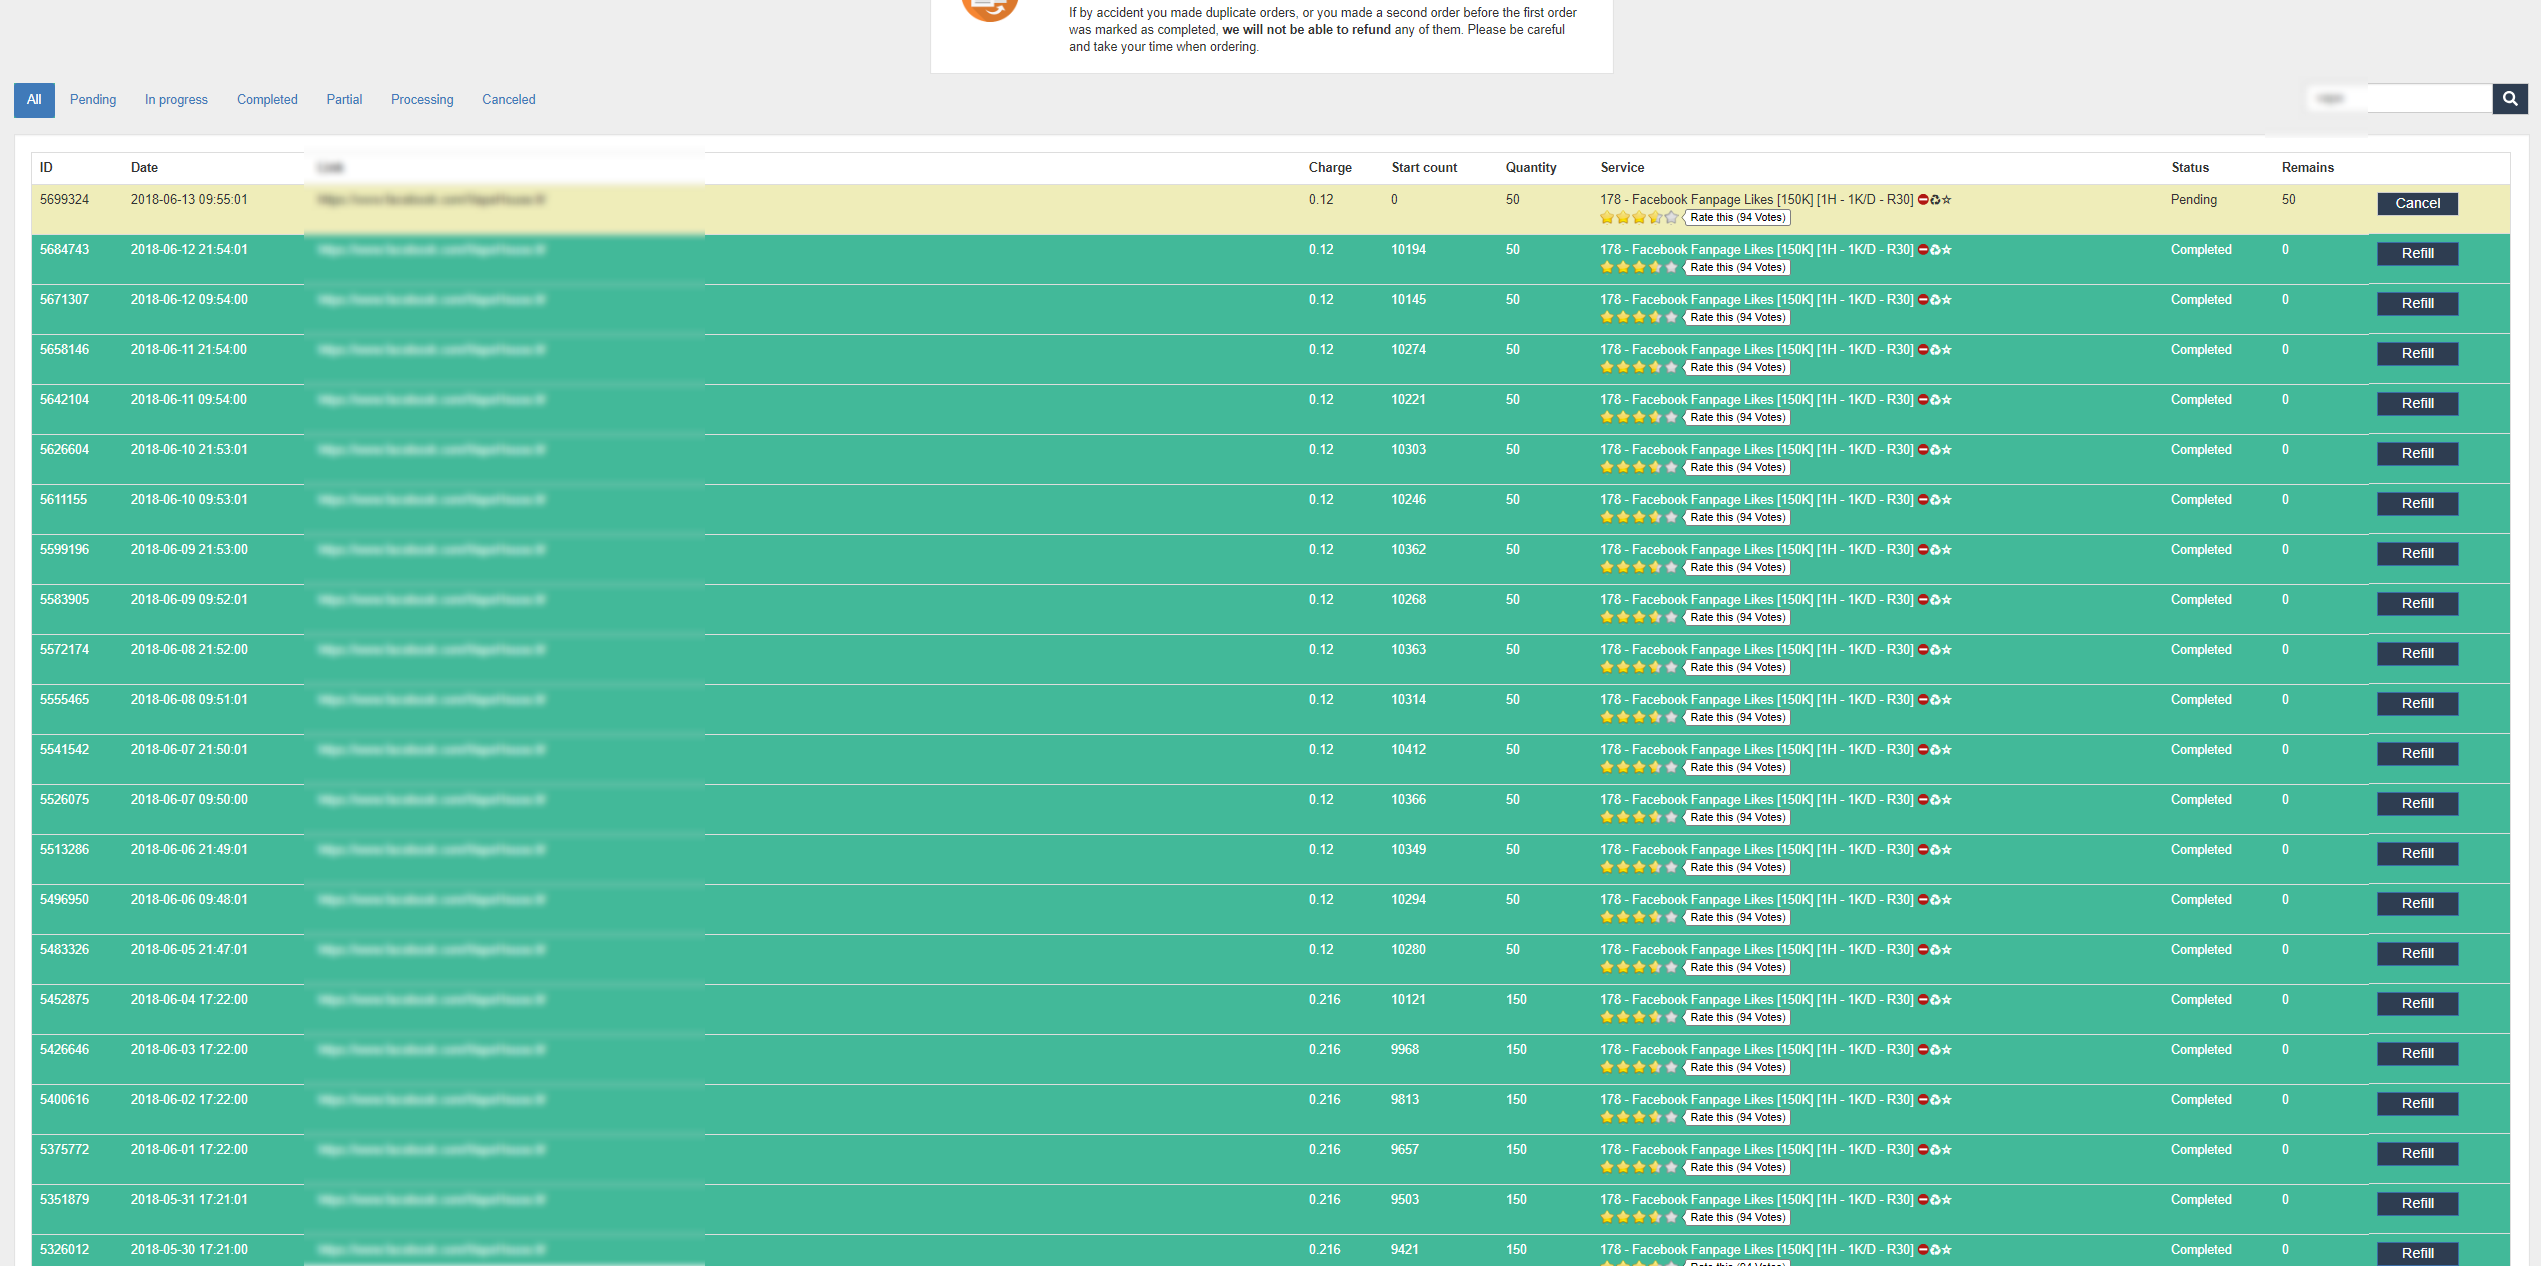Switch to the Canceled tab
Viewport: 2541px width, 1266px height.
pyautogui.click(x=509, y=100)
